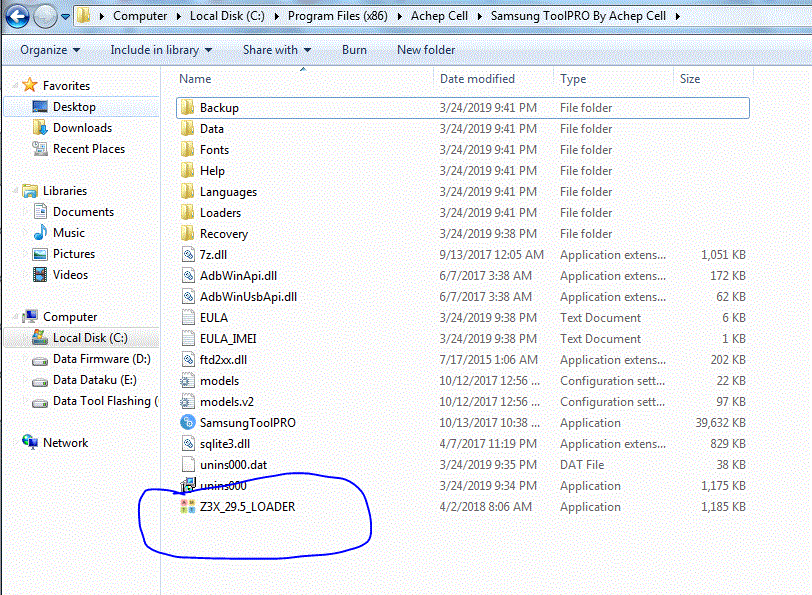Click the EULA_IMEI document icon

coord(188,338)
